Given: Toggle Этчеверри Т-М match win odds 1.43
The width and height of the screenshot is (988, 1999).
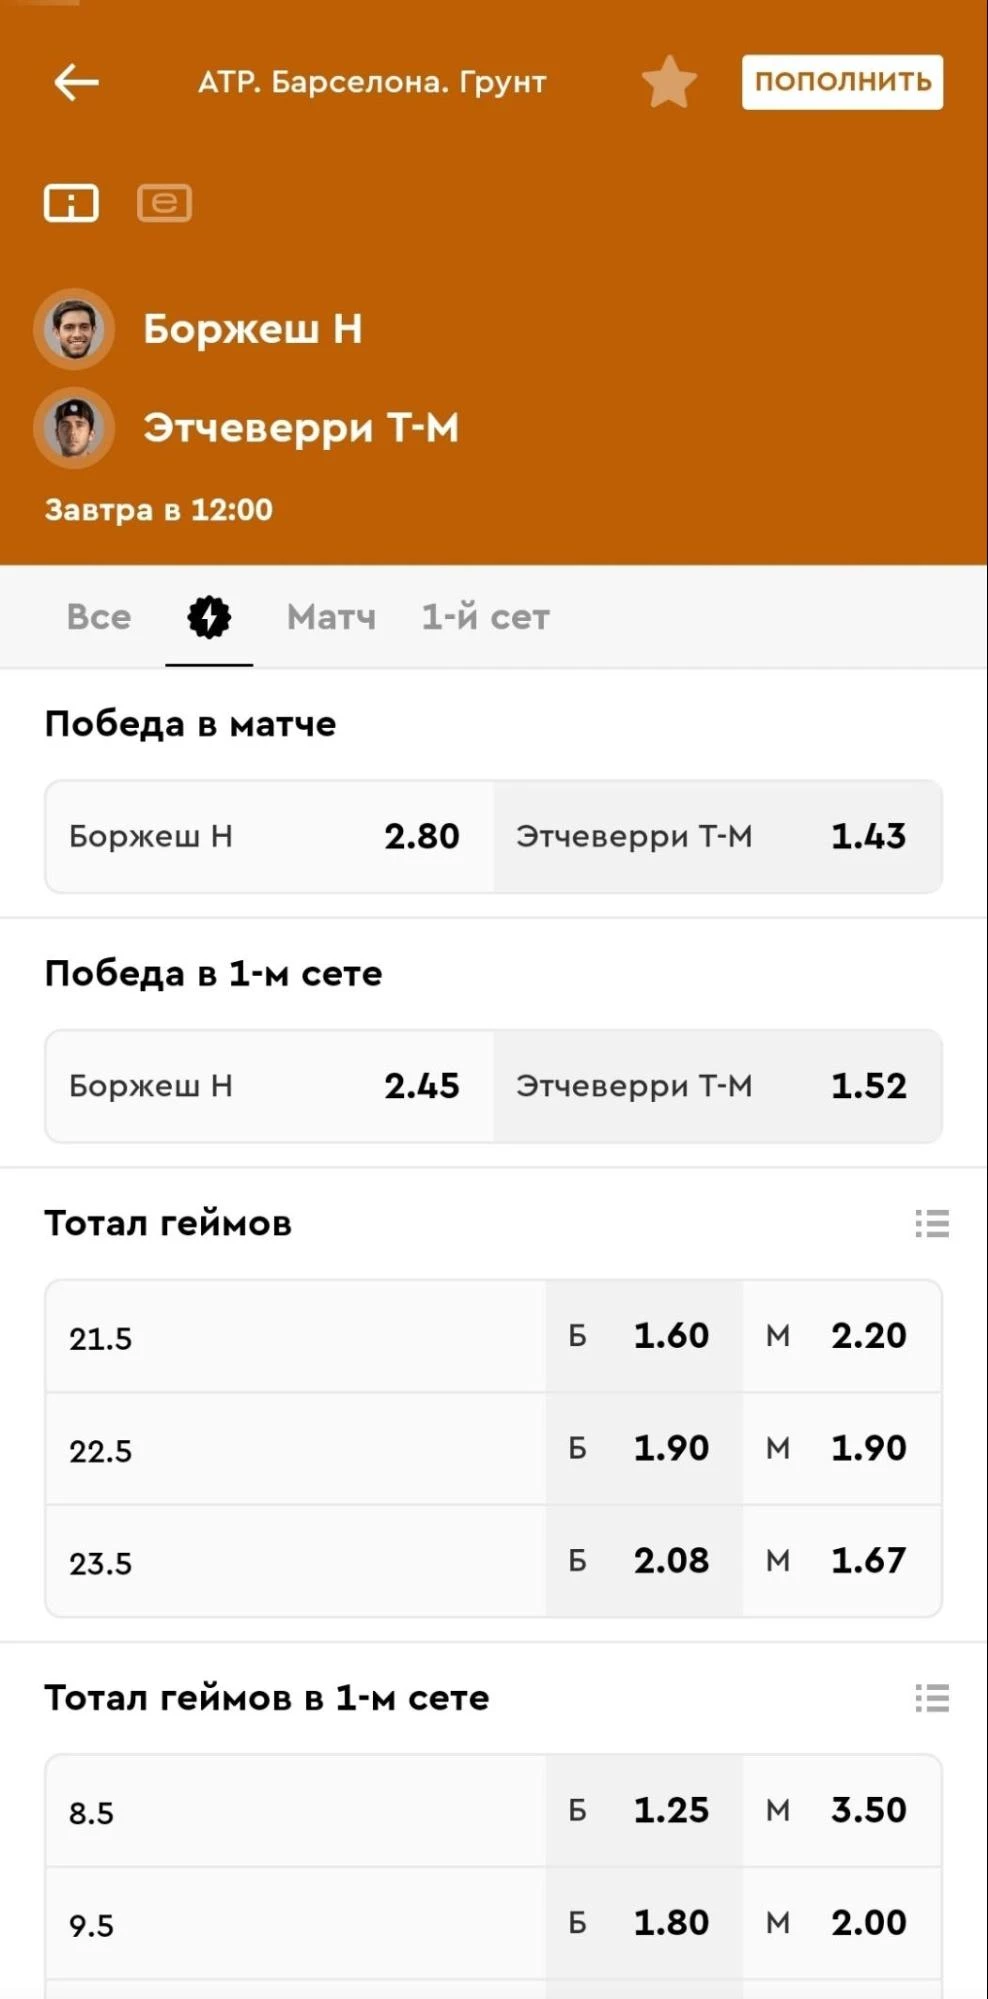Looking at the screenshot, I should (x=716, y=838).
